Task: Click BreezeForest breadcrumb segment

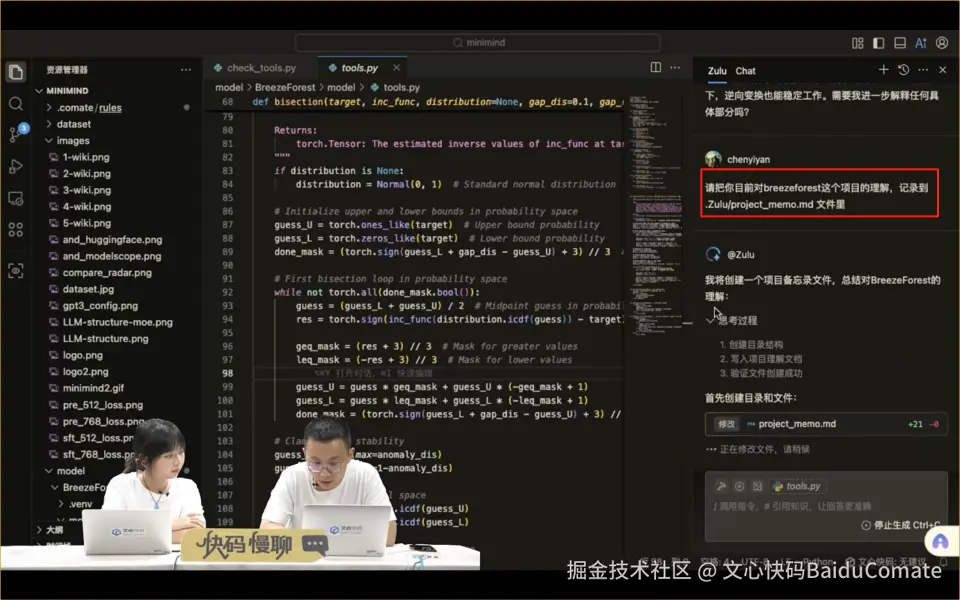Action: [x=285, y=88]
